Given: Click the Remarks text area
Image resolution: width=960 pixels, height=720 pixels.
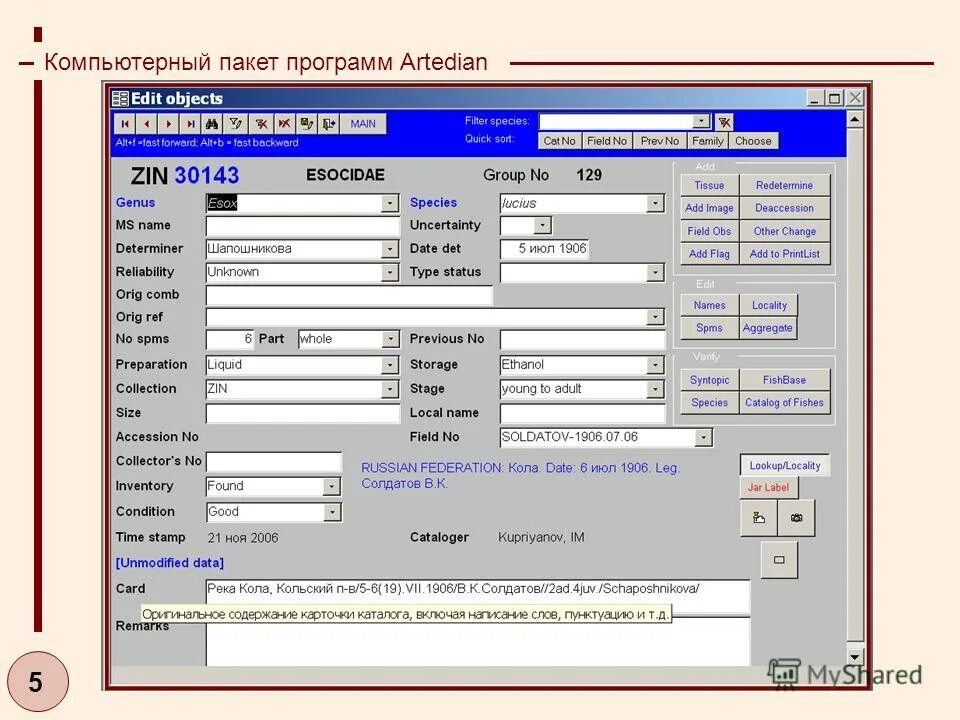Looking at the screenshot, I should pos(478,642).
